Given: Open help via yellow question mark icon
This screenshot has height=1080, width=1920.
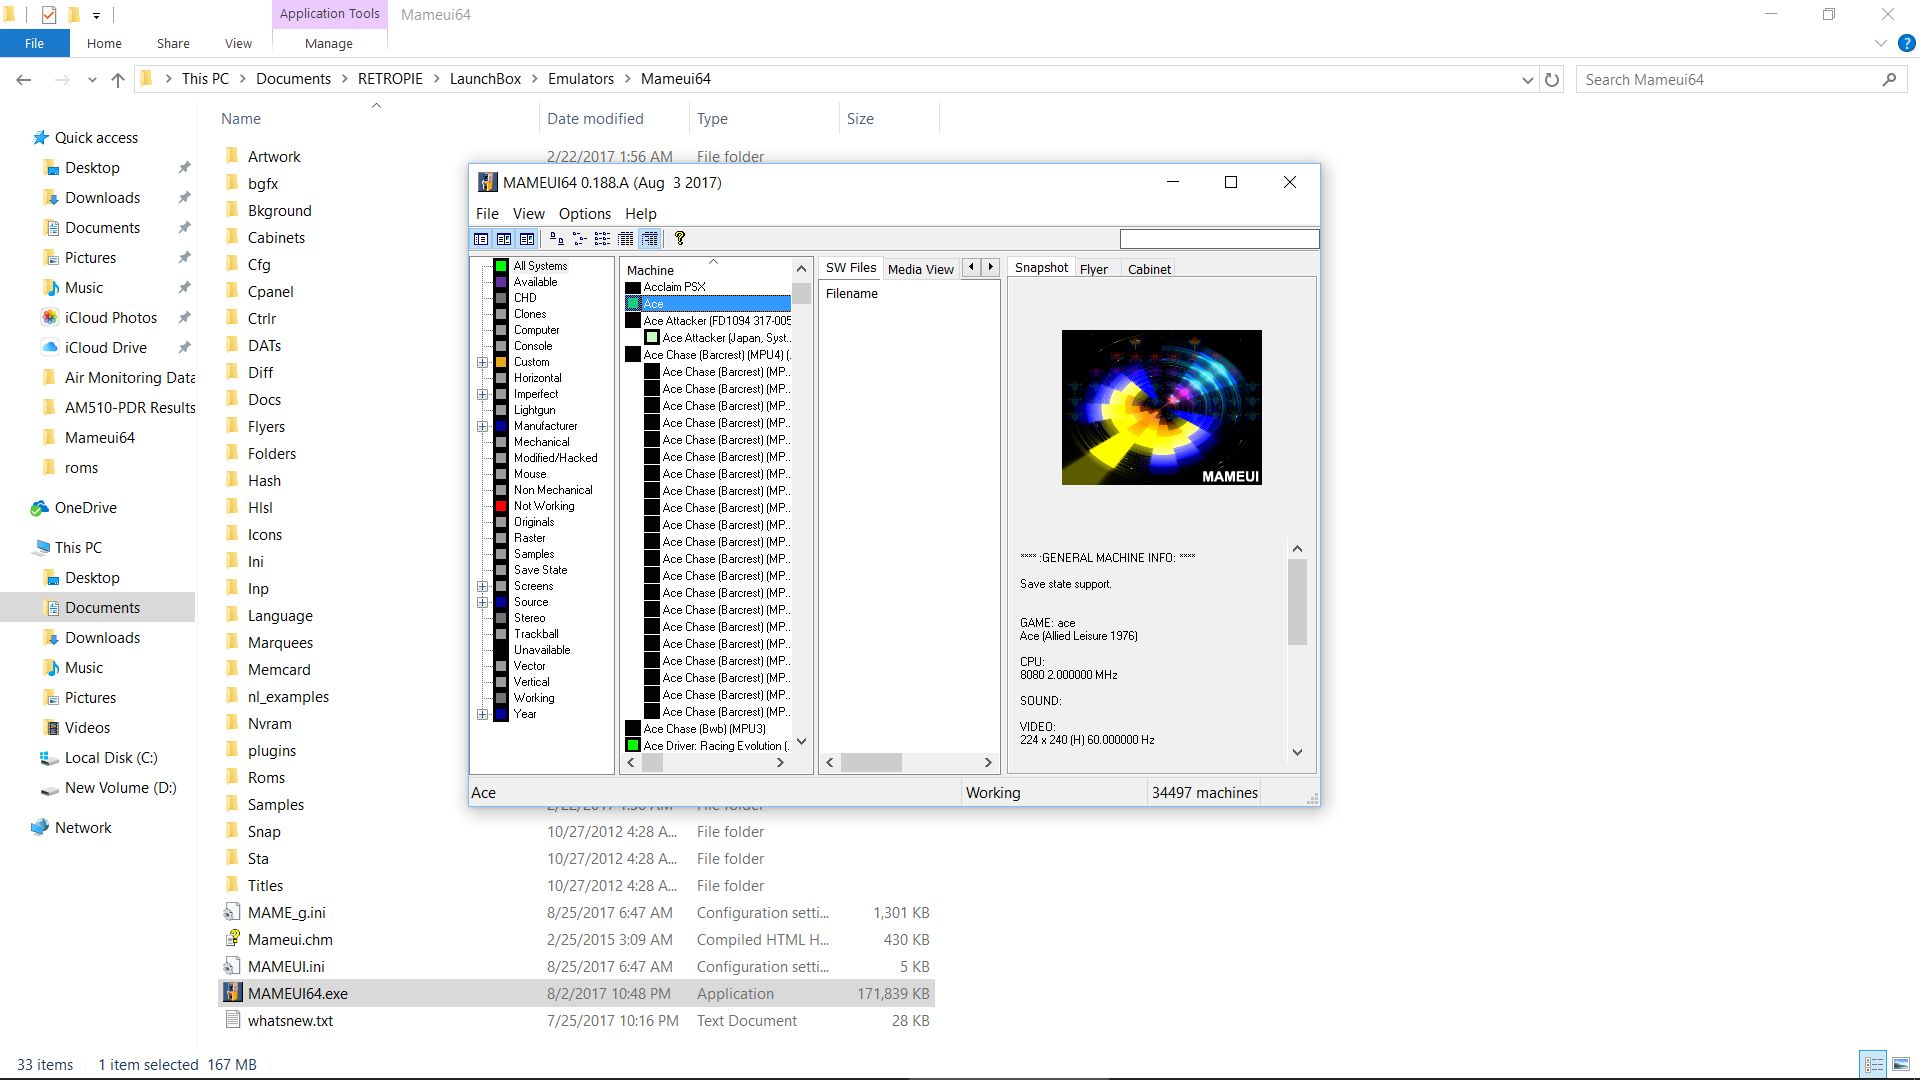Looking at the screenshot, I should [680, 239].
